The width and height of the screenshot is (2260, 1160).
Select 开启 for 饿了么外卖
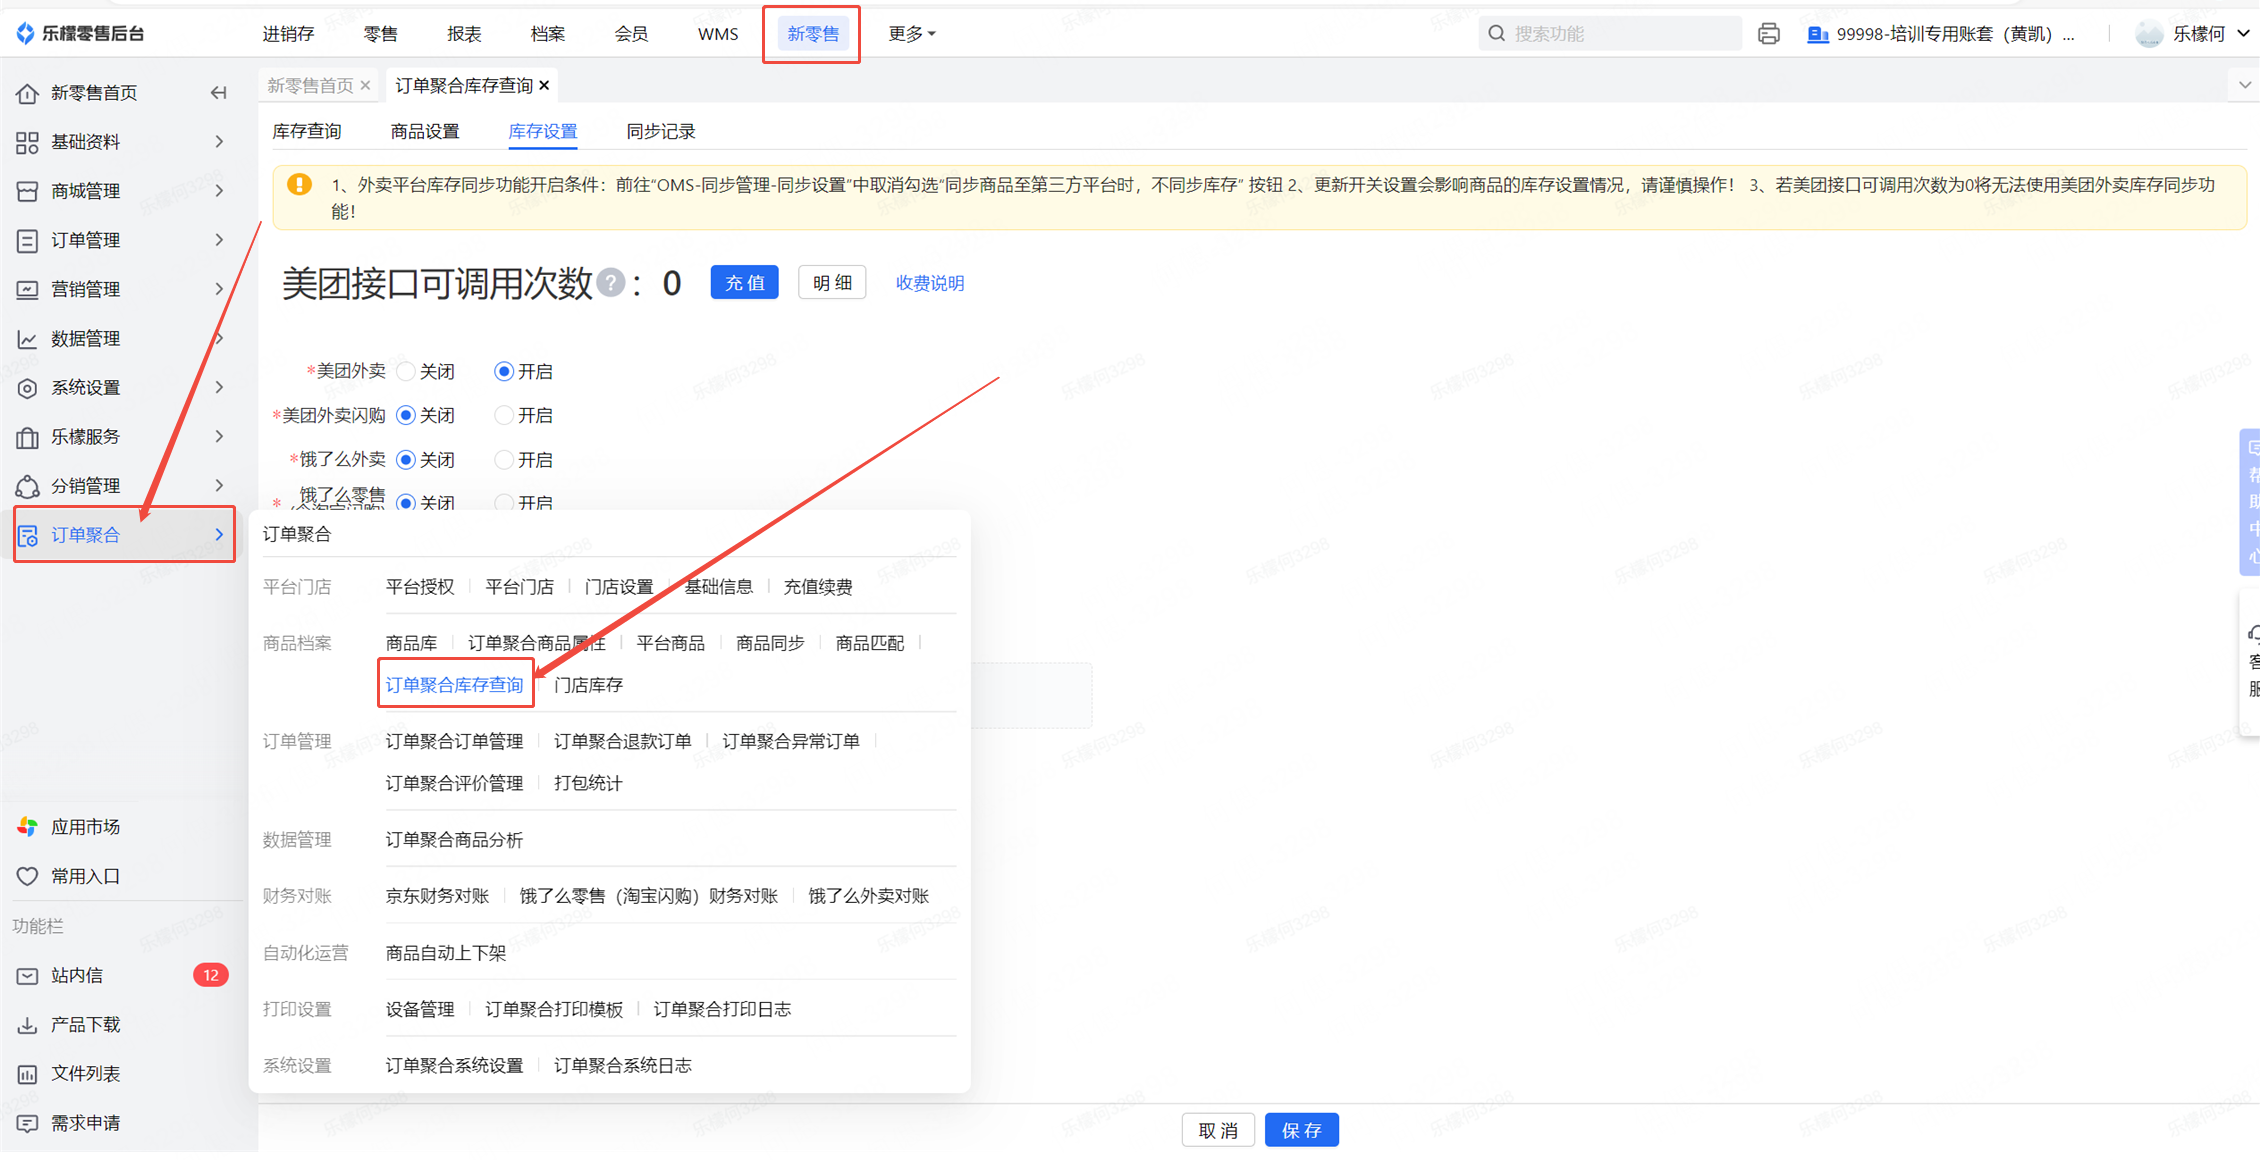504,460
